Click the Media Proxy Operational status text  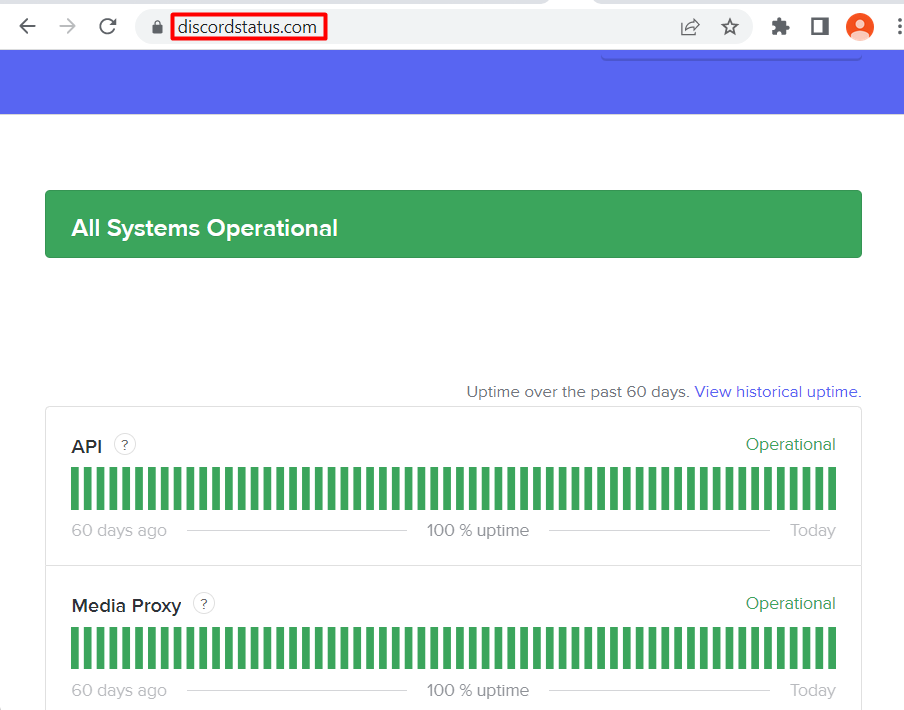click(790, 603)
